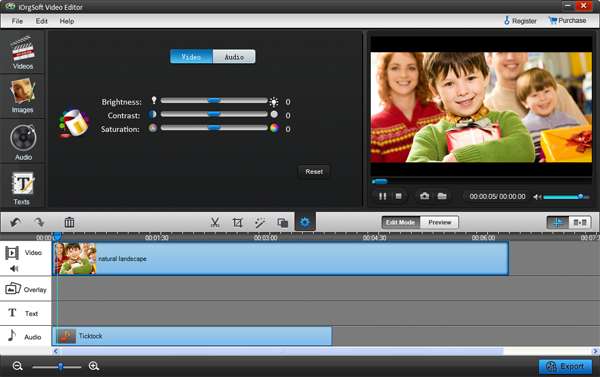Select the scissors cut tool
Viewport: 600px width, 377px height.
tap(215, 222)
